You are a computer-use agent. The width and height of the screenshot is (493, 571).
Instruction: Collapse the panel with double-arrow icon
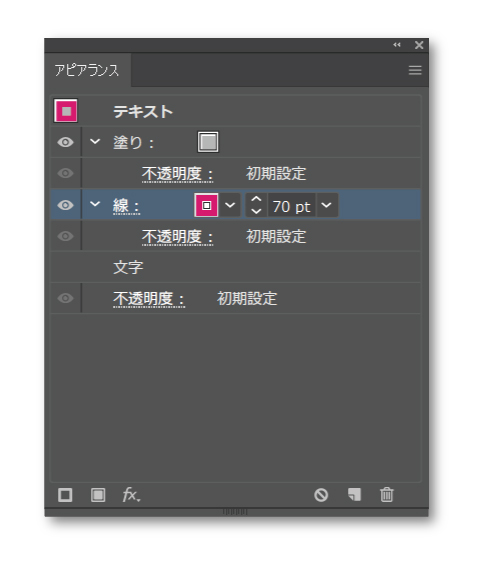(397, 45)
